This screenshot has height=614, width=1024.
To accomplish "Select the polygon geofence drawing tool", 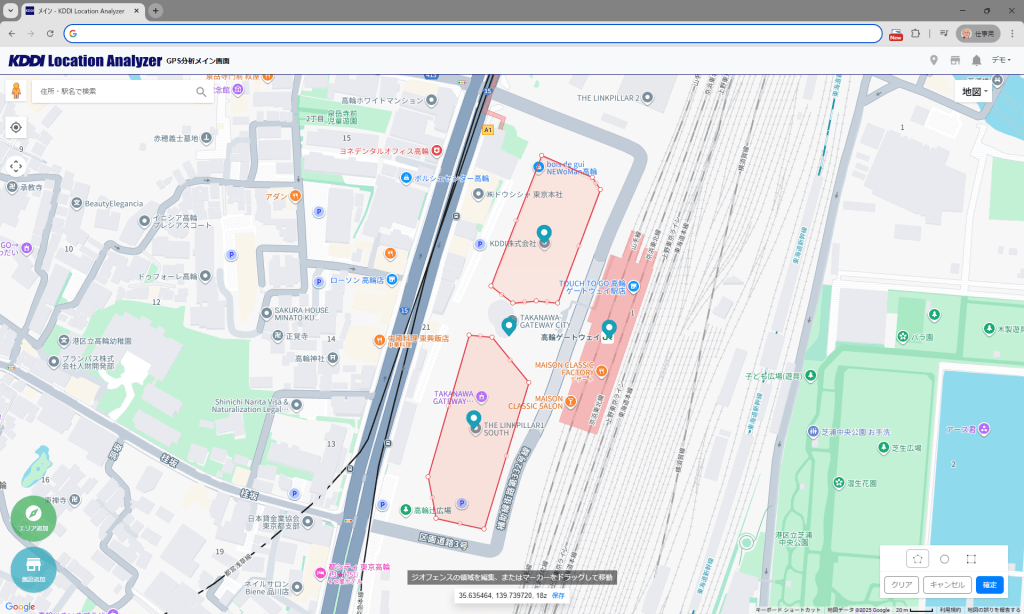I will tap(918, 558).
